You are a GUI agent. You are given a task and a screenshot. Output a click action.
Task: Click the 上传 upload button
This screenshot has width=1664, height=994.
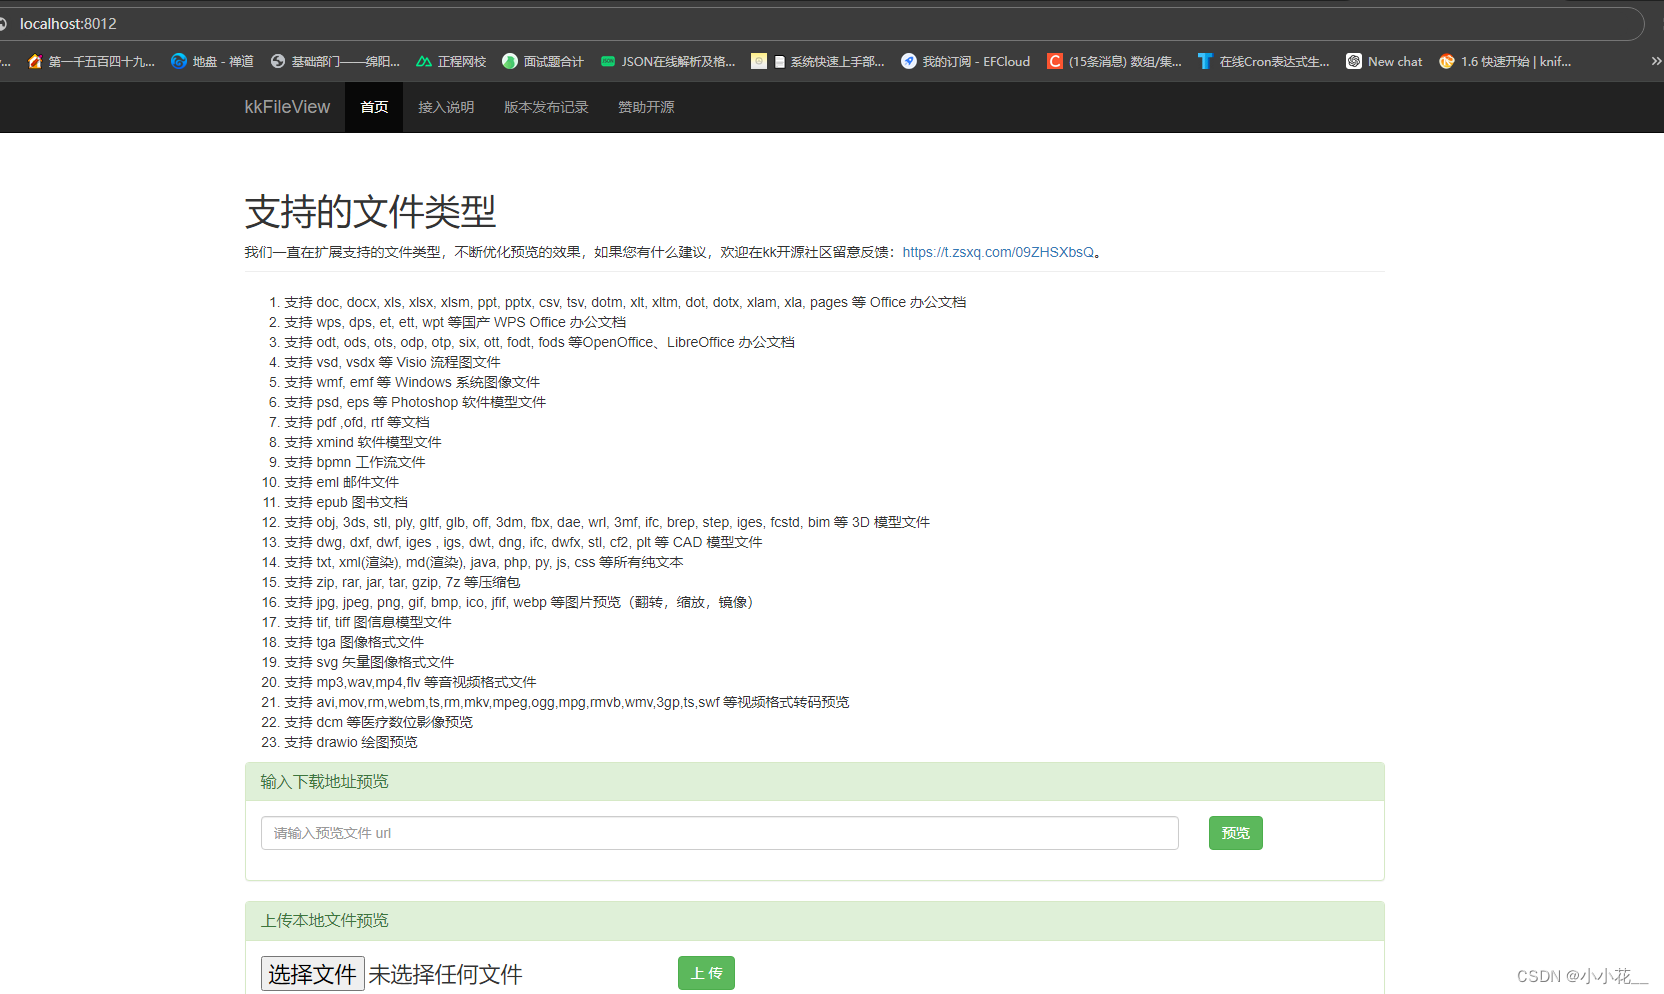(x=706, y=972)
